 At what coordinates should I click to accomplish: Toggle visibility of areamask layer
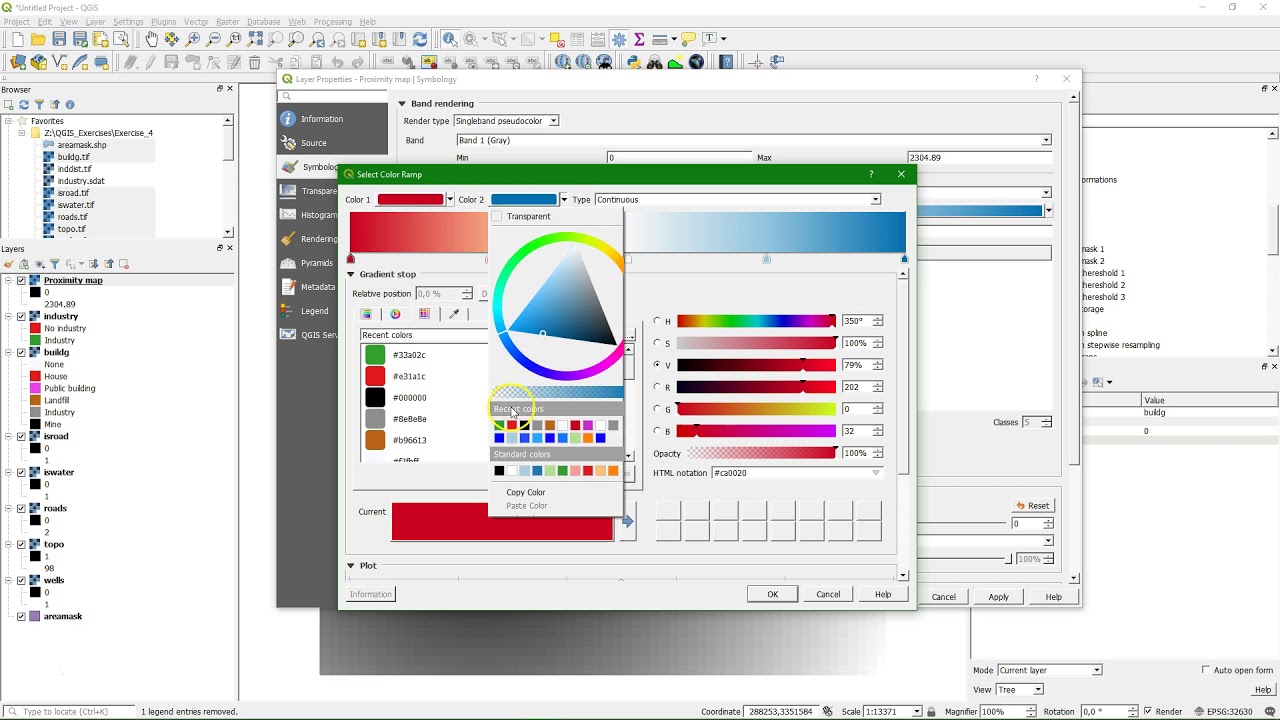[21, 616]
